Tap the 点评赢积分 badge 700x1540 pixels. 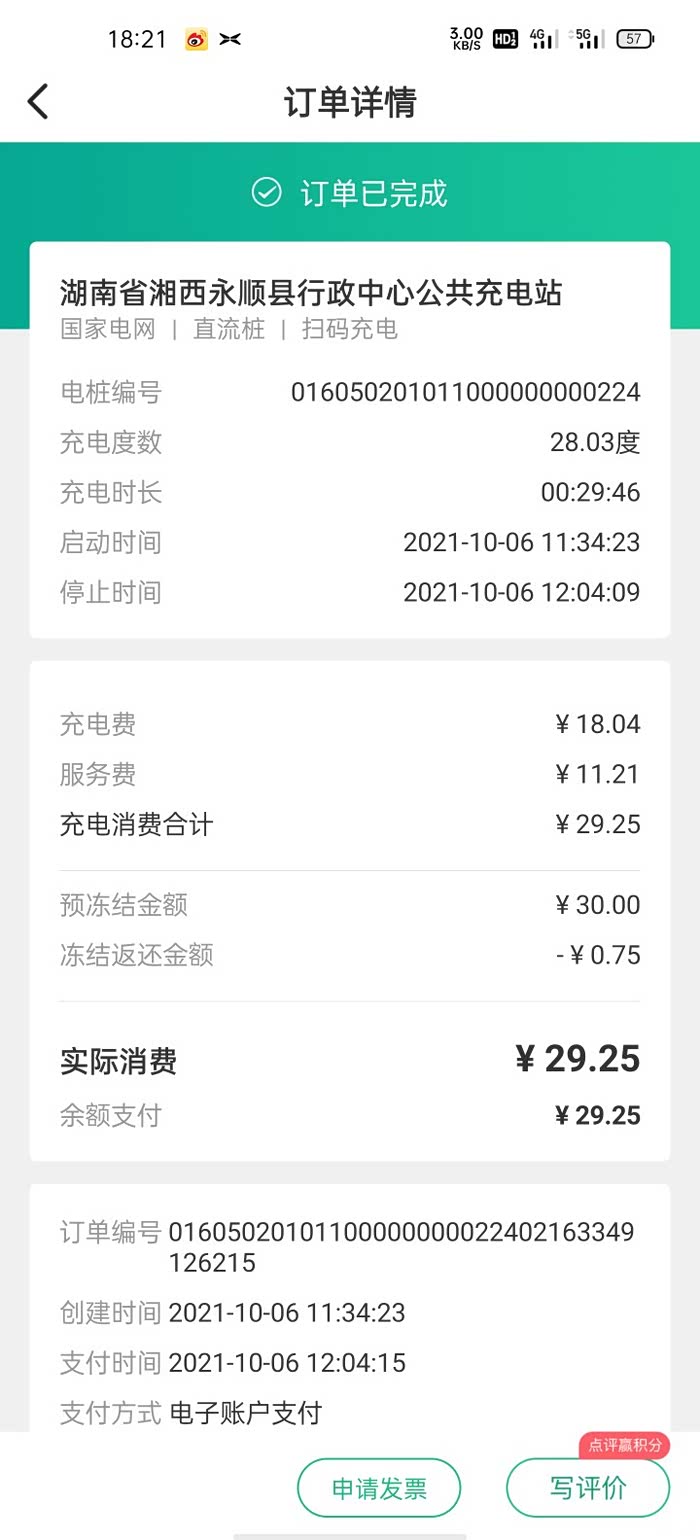tap(624, 1445)
